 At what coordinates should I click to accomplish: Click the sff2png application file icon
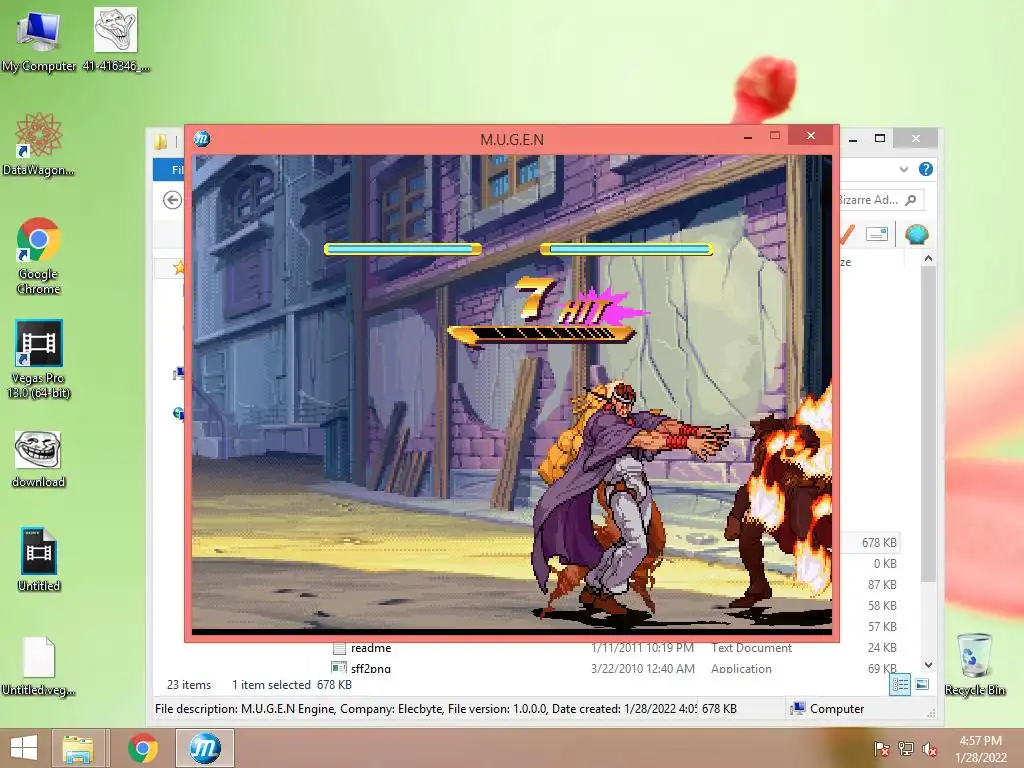(339, 667)
